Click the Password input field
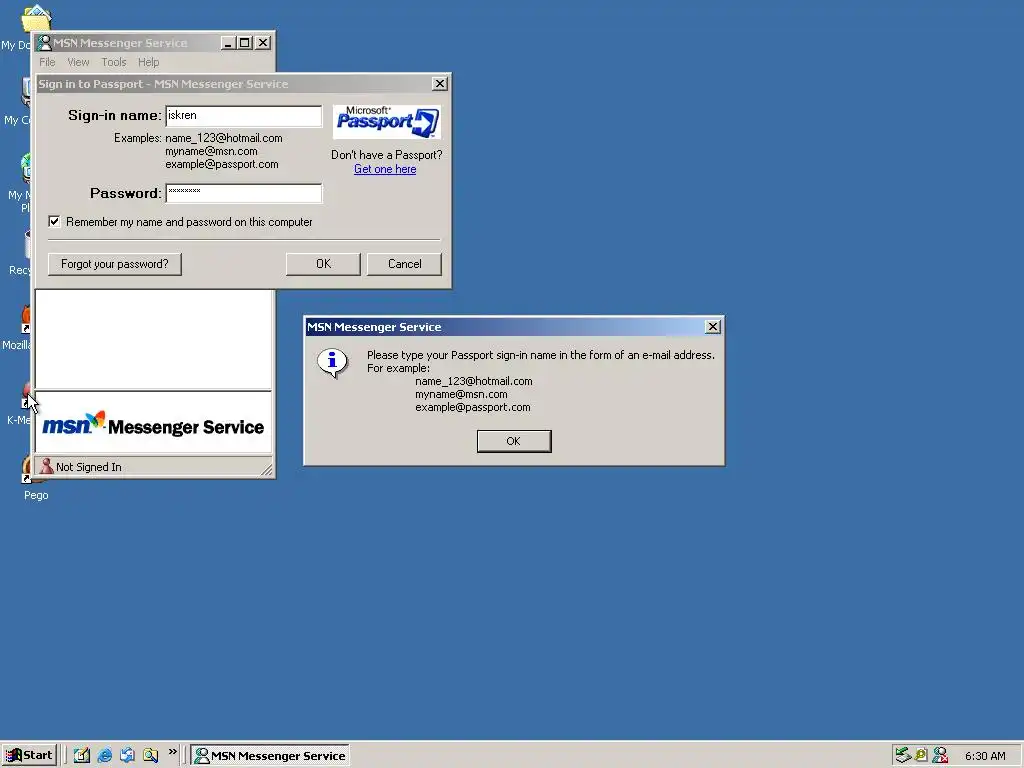Screen dimensions: 1024x768 point(244,193)
